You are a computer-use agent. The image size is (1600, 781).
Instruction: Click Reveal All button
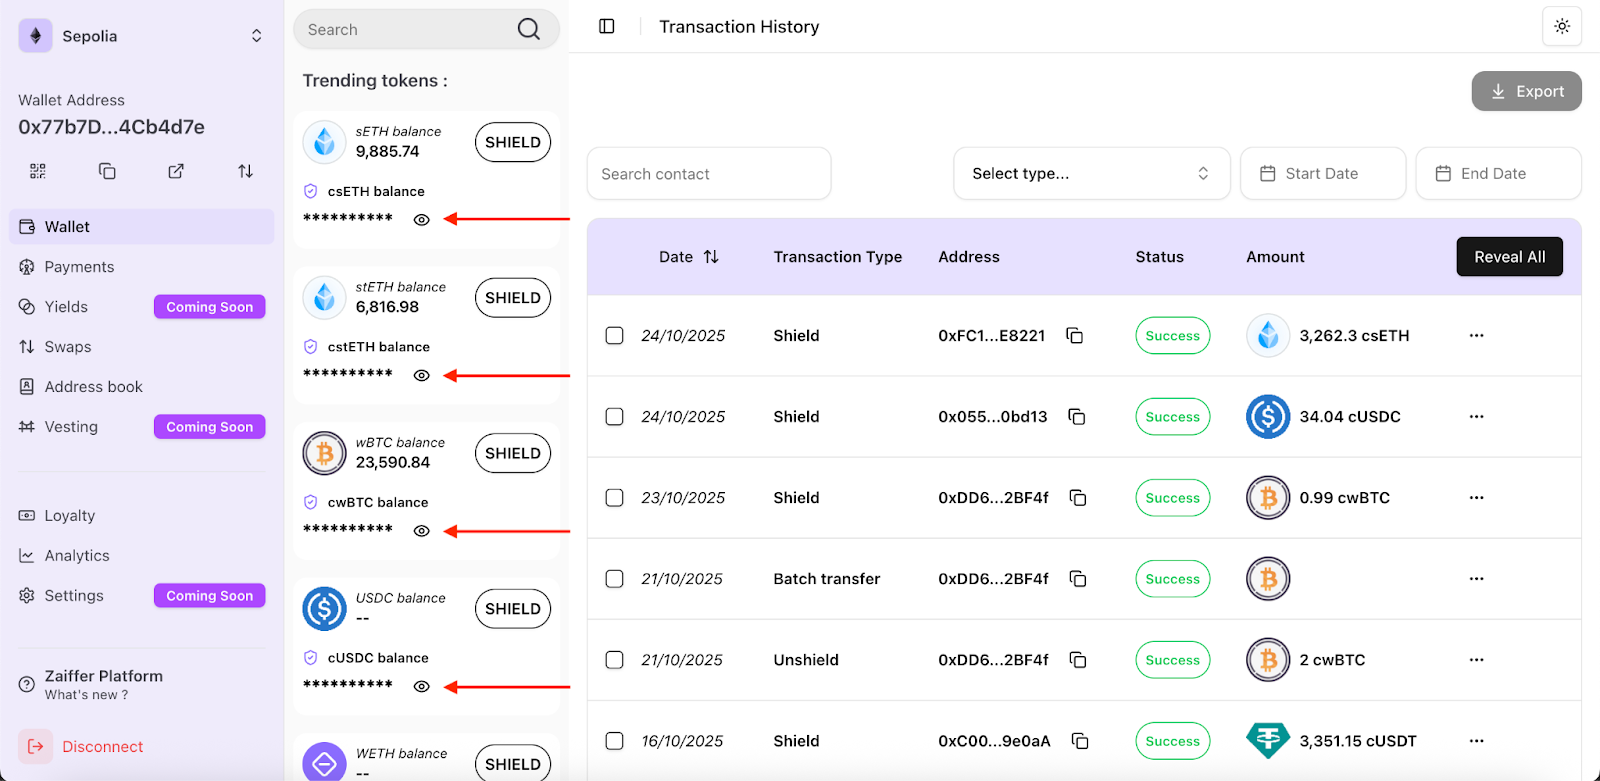point(1510,257)
